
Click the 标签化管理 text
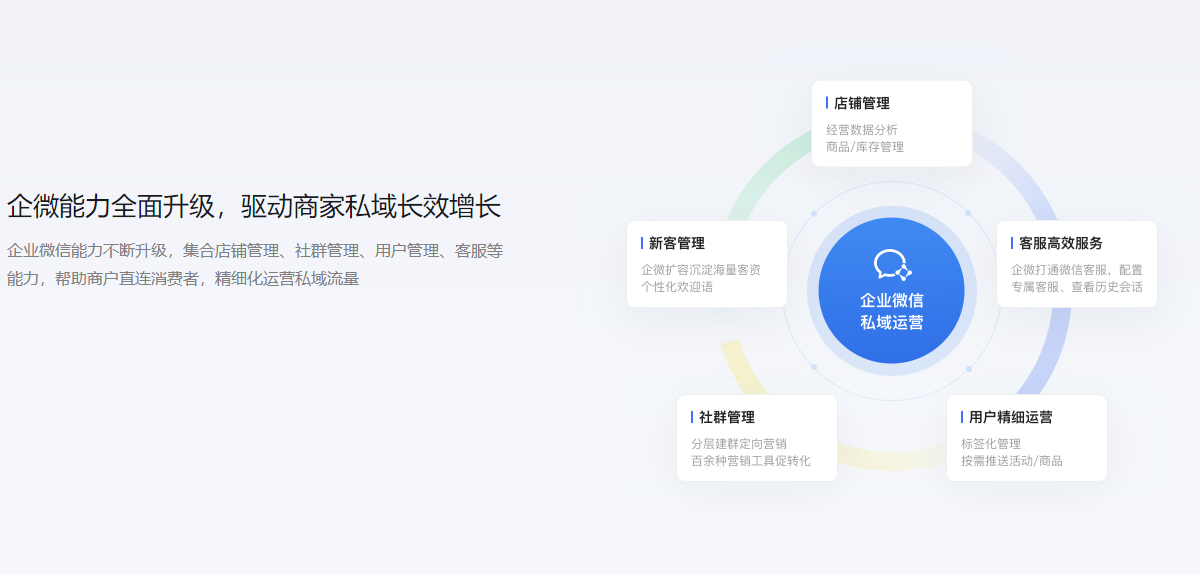coord(991,444)
